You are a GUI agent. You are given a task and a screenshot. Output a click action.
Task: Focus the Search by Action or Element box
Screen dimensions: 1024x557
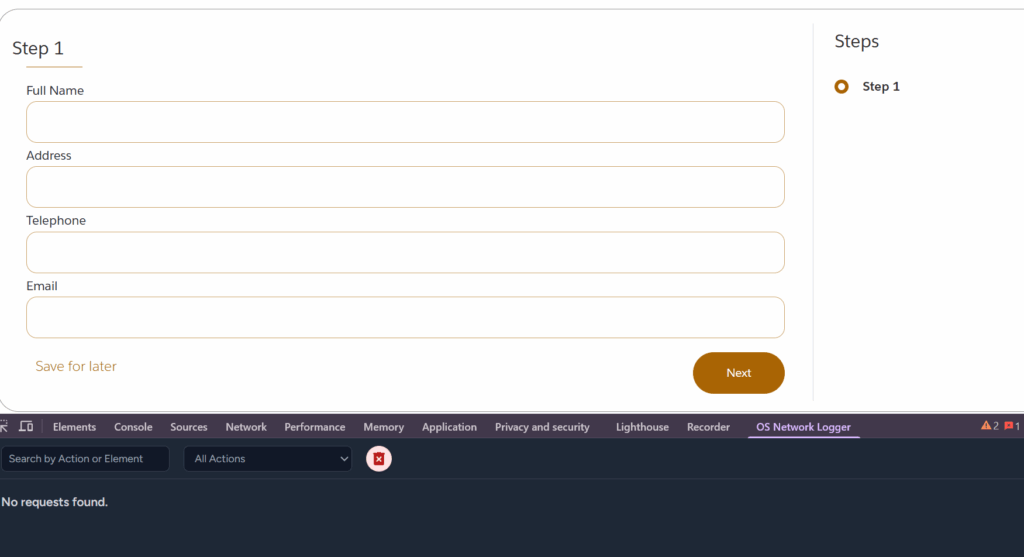coord(85,458)
